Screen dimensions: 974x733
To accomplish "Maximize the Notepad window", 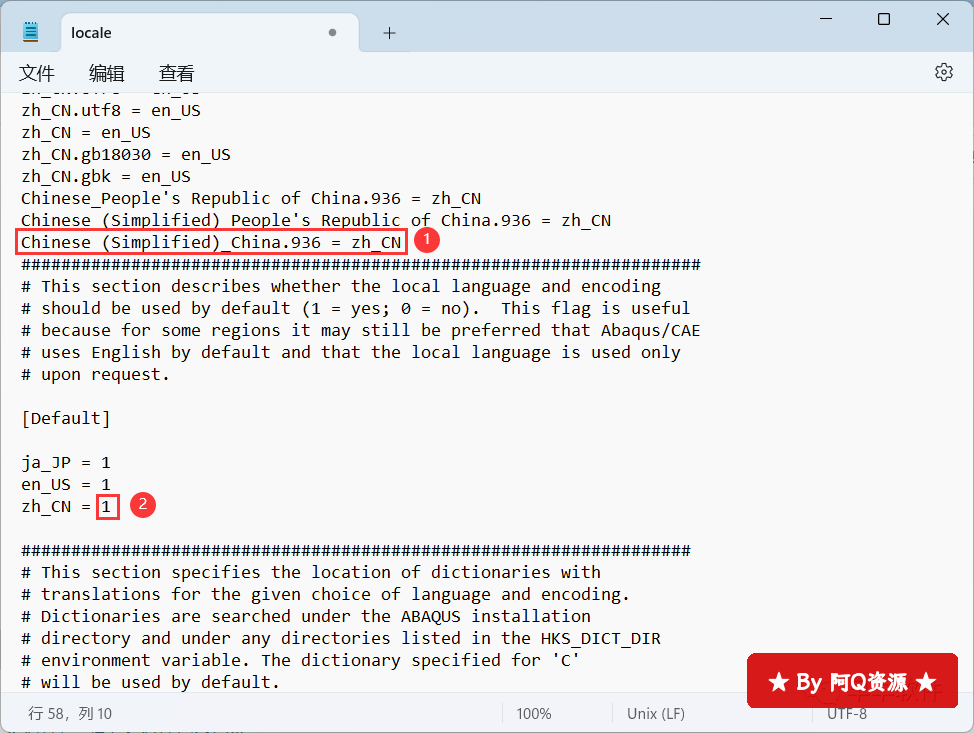I will pyautogui.click(x=884, y=19).
